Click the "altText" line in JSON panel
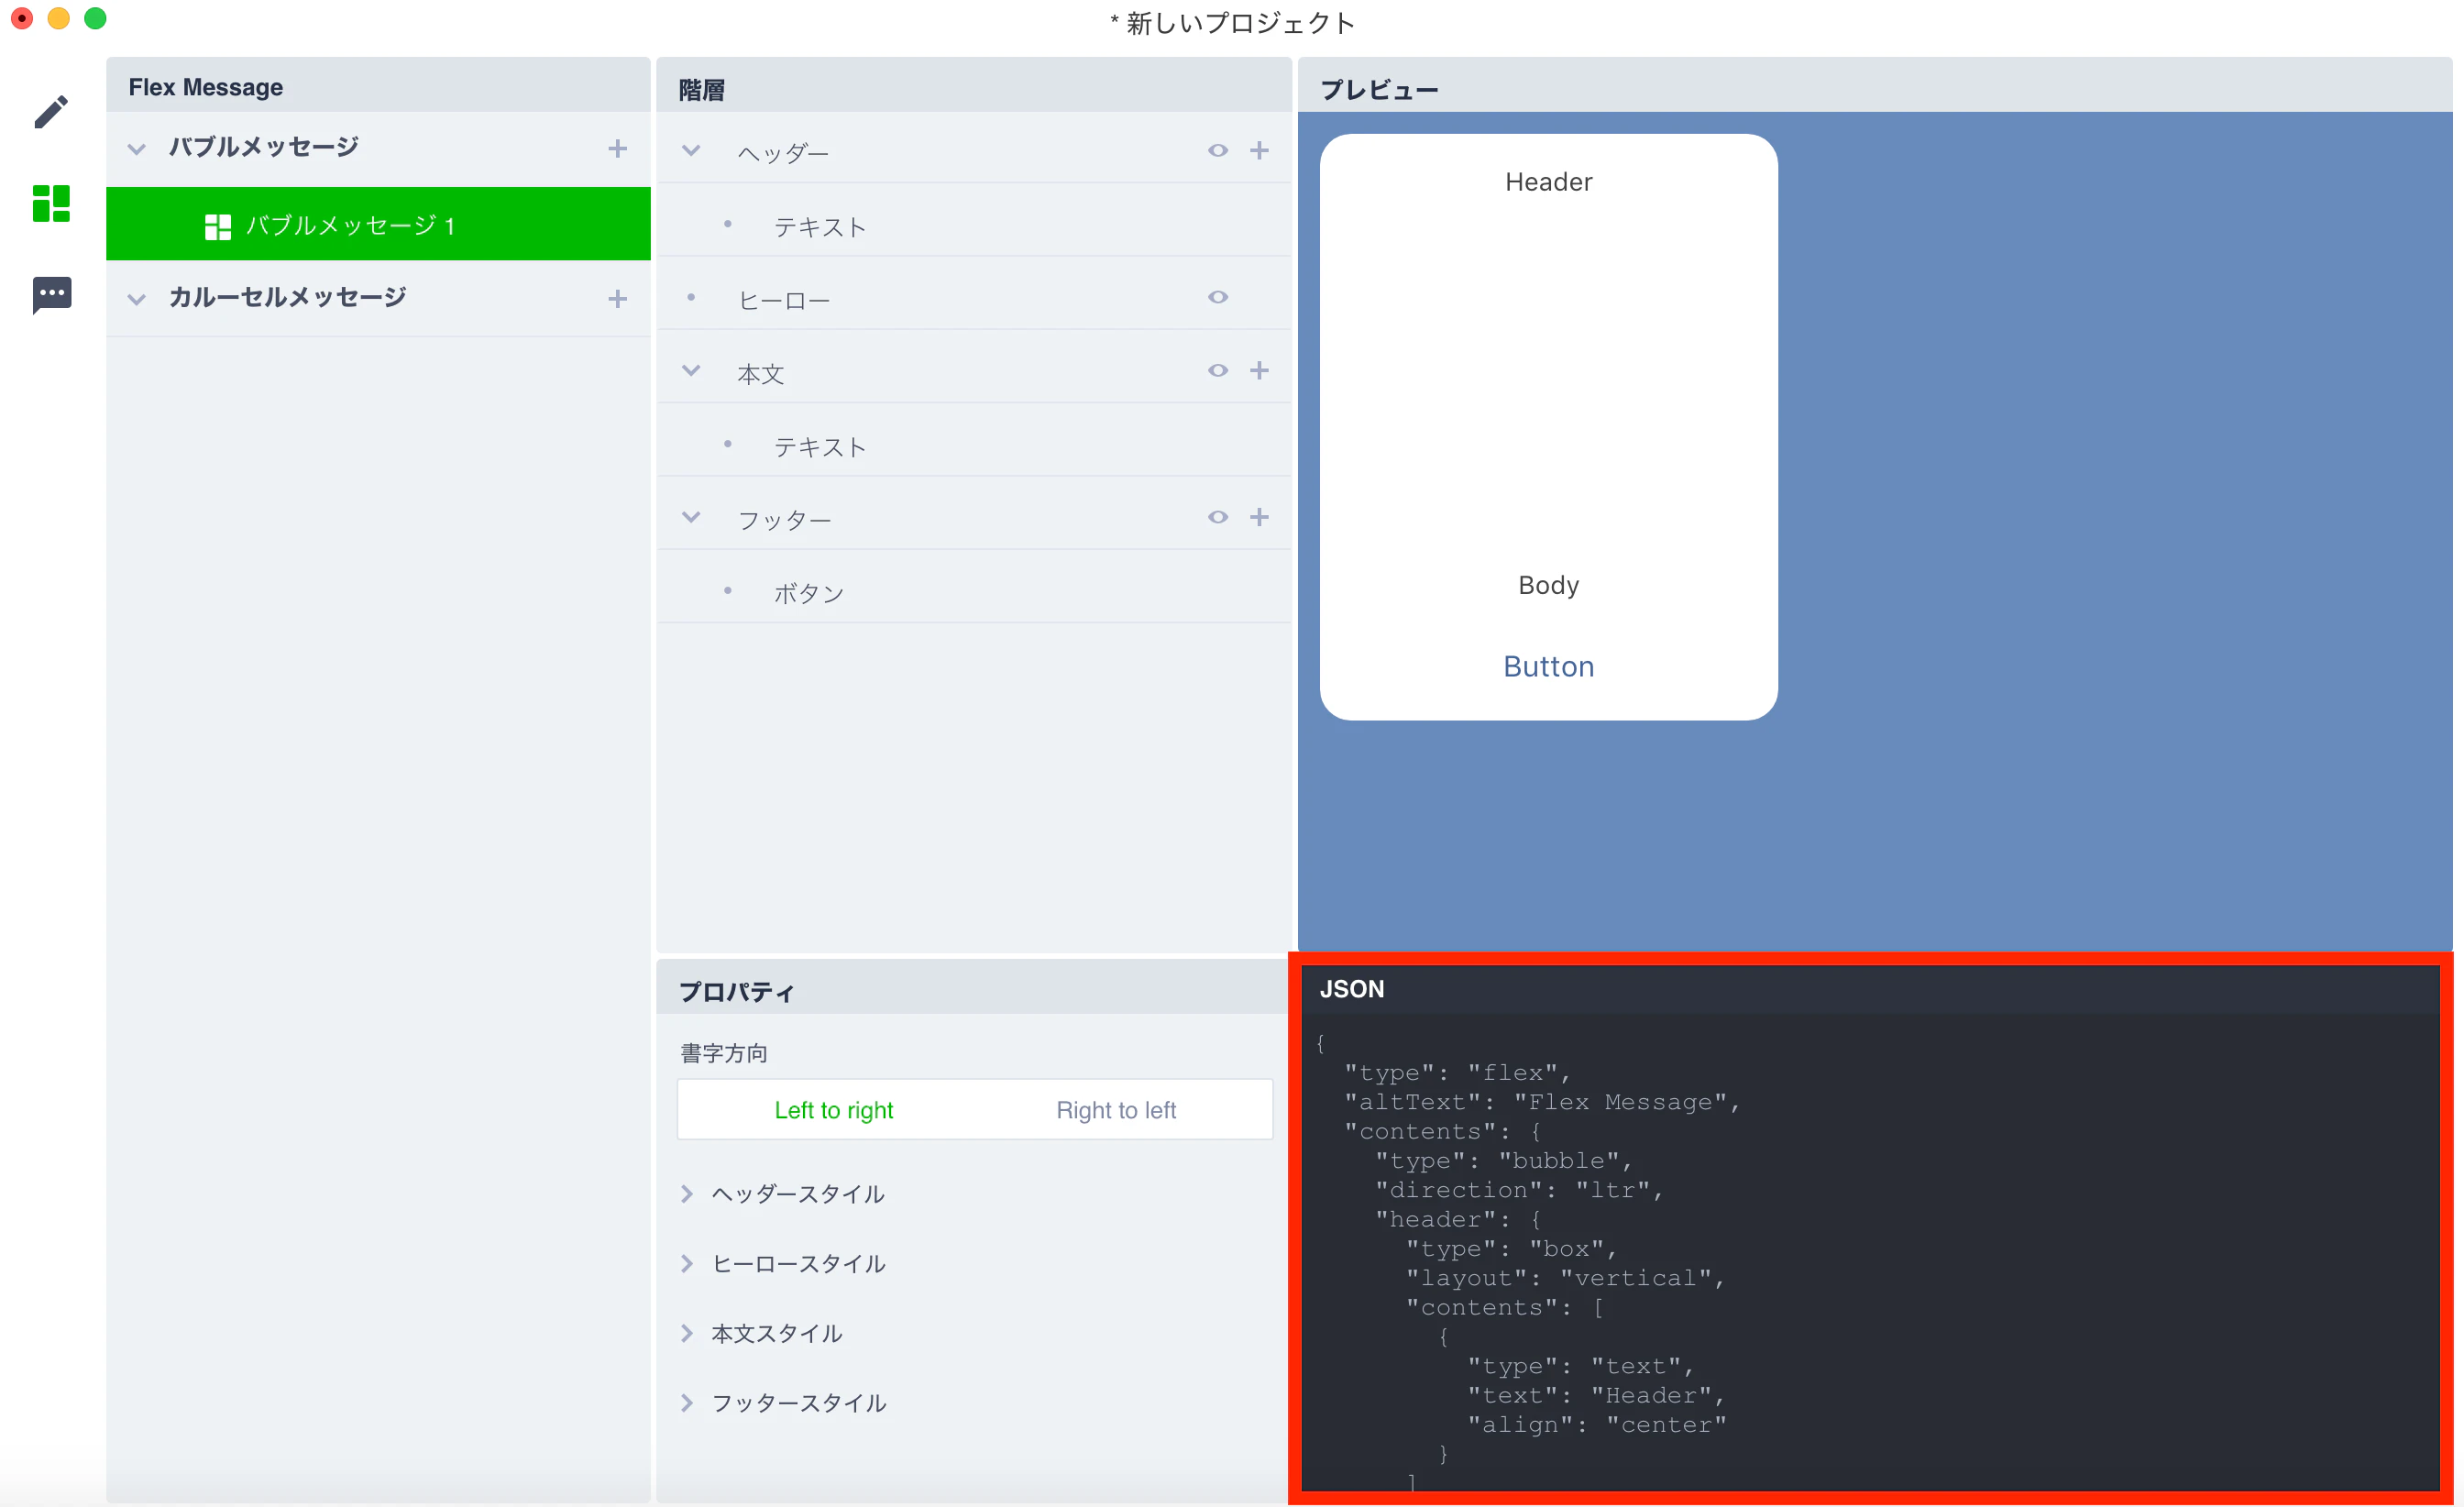 (x=1542, y=1102)
